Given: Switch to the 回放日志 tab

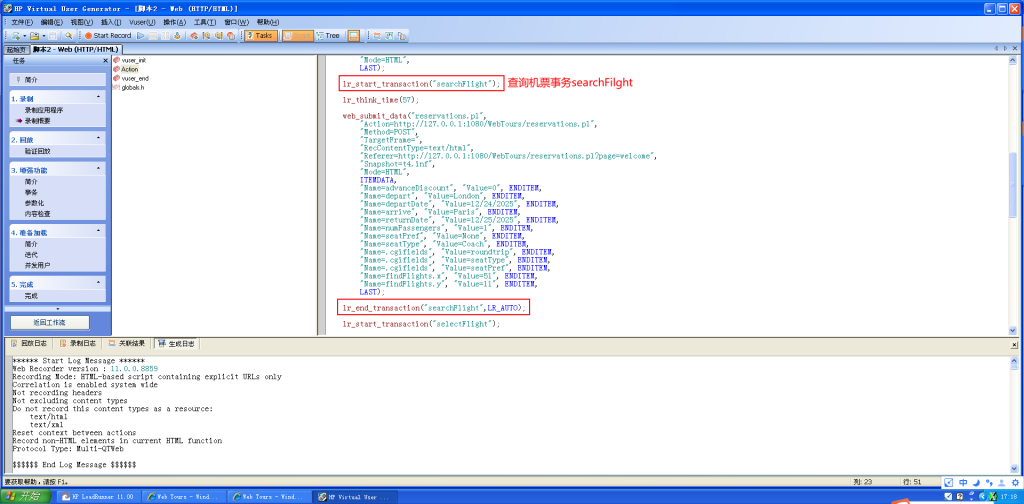Looking at the screenshot, I should coord(31,343).
